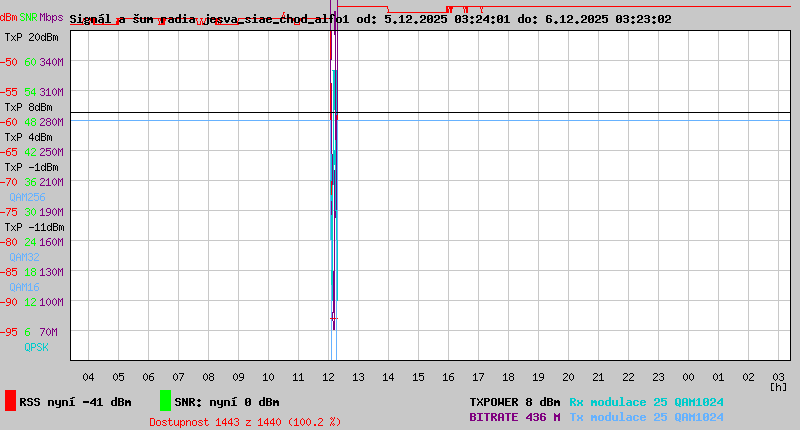This screenshot has width=800, height=430.
Task: Click the 'Tx modulace 25 QAM1024' legend entry
Action: point(646,417)
